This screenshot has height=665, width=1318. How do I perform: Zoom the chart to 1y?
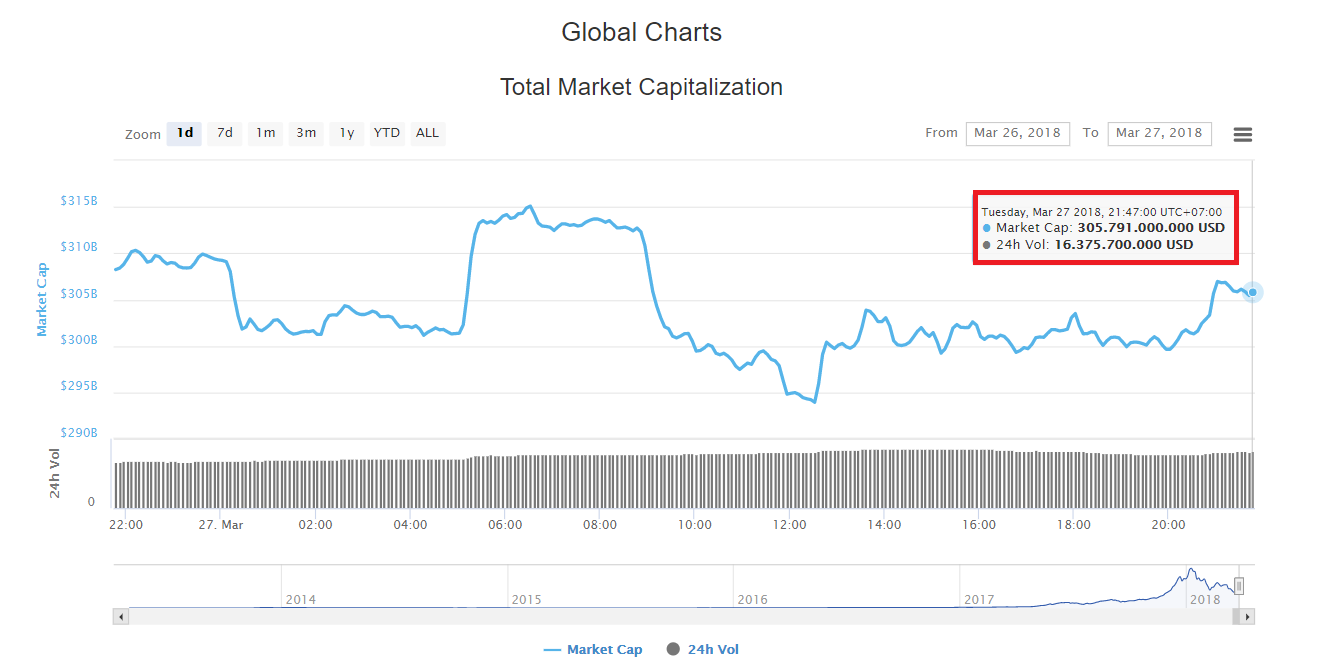(346, 133)
